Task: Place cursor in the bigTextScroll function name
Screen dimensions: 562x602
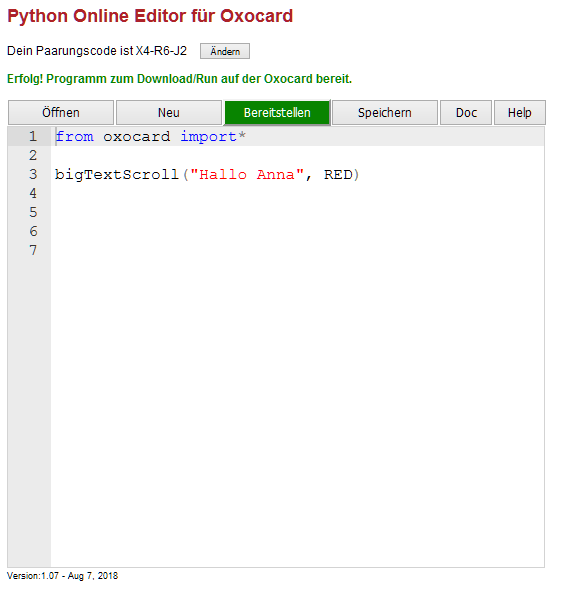Action: click(117, 175)
